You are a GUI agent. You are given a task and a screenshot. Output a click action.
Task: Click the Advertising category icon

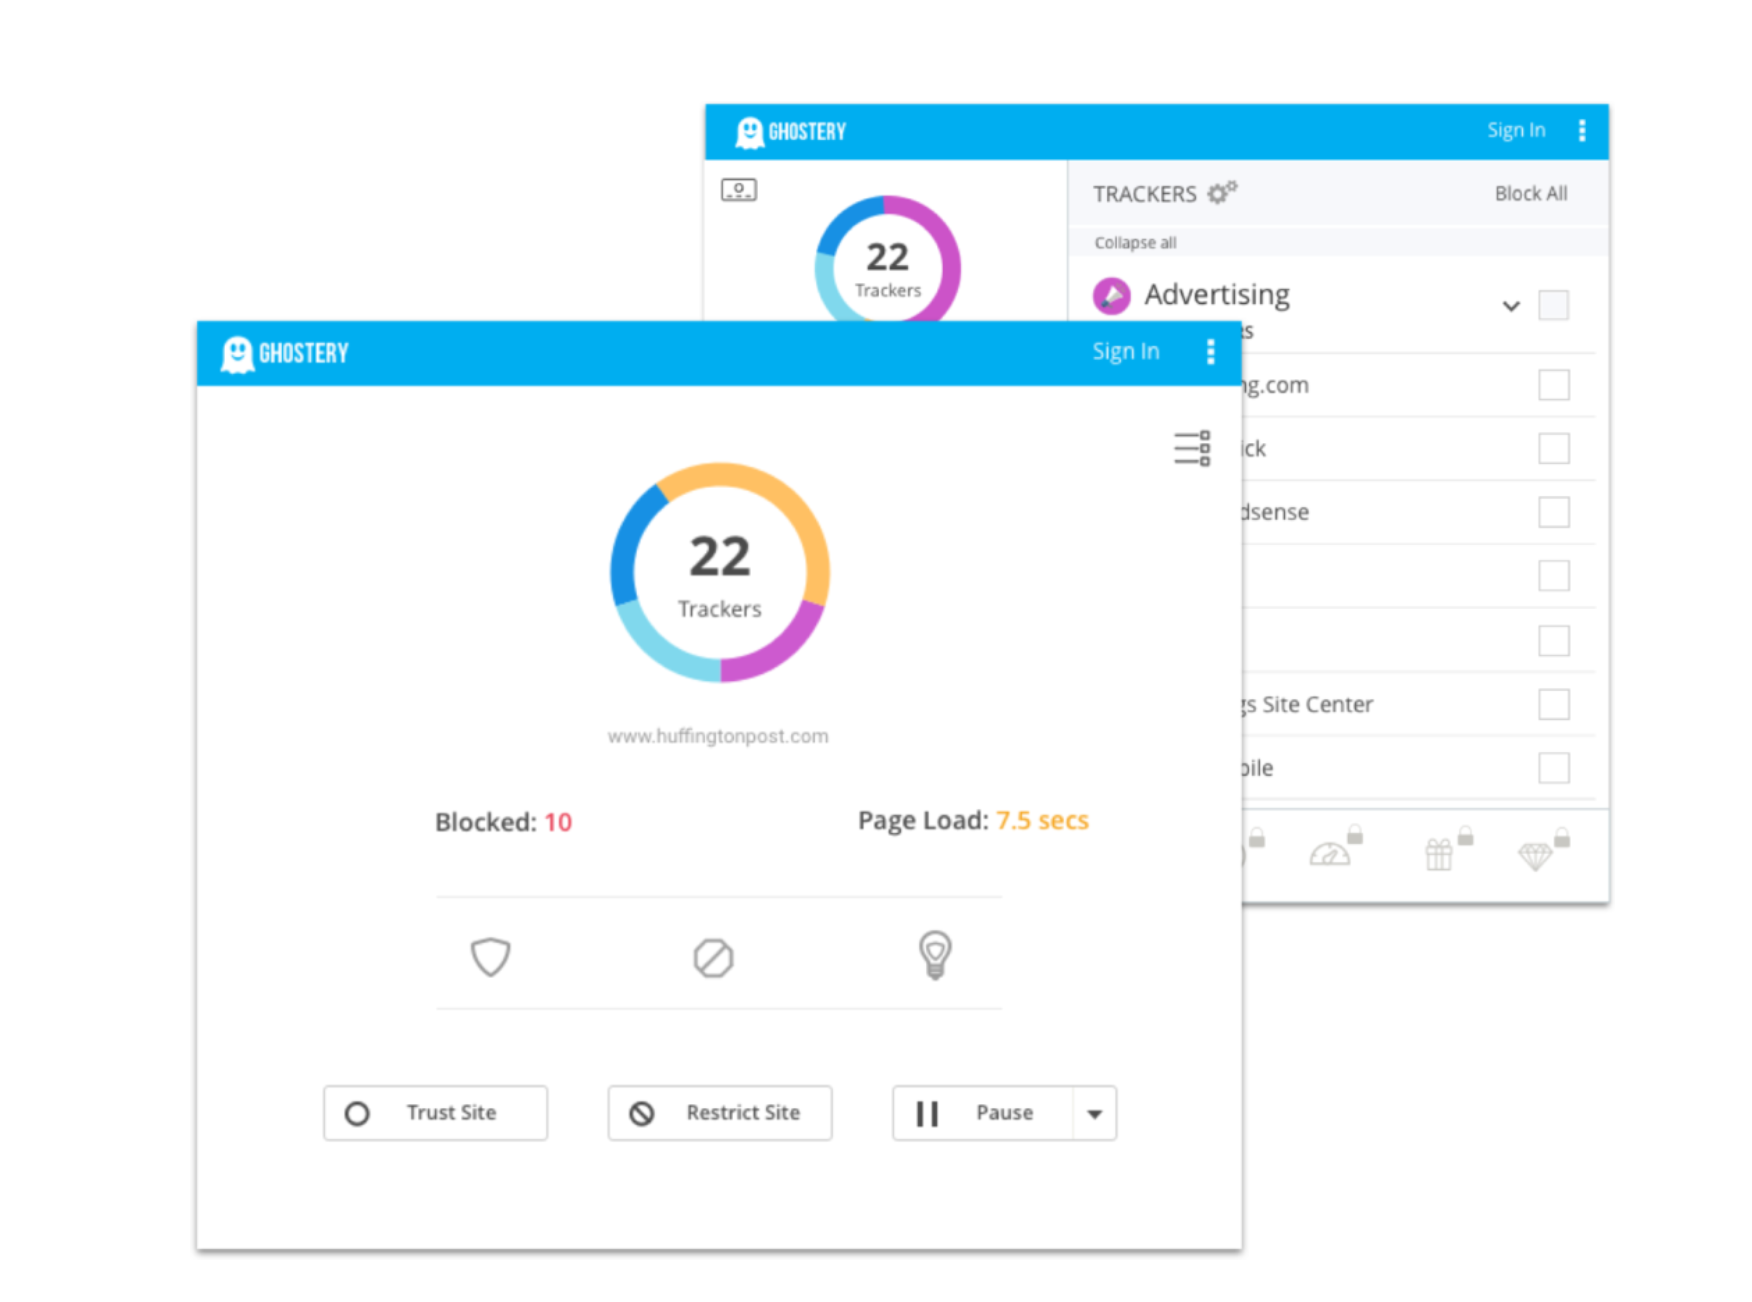[x=1111, y=295]
